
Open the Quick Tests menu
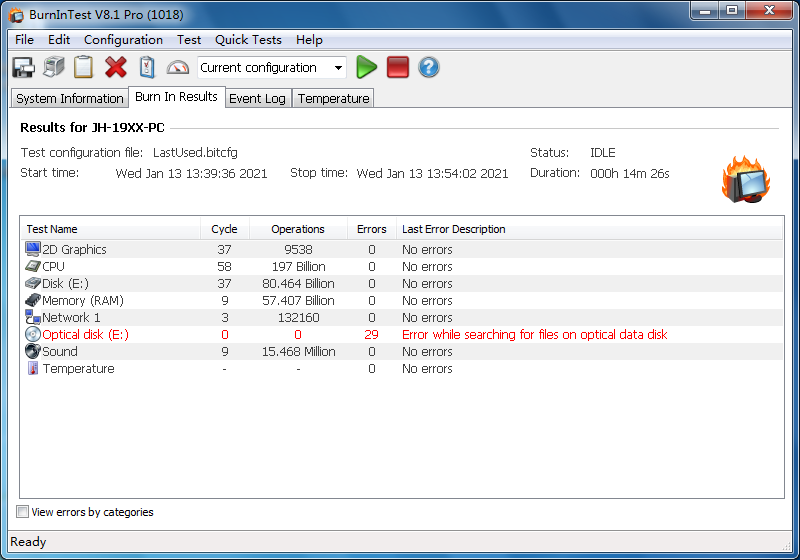pos(248,40)
